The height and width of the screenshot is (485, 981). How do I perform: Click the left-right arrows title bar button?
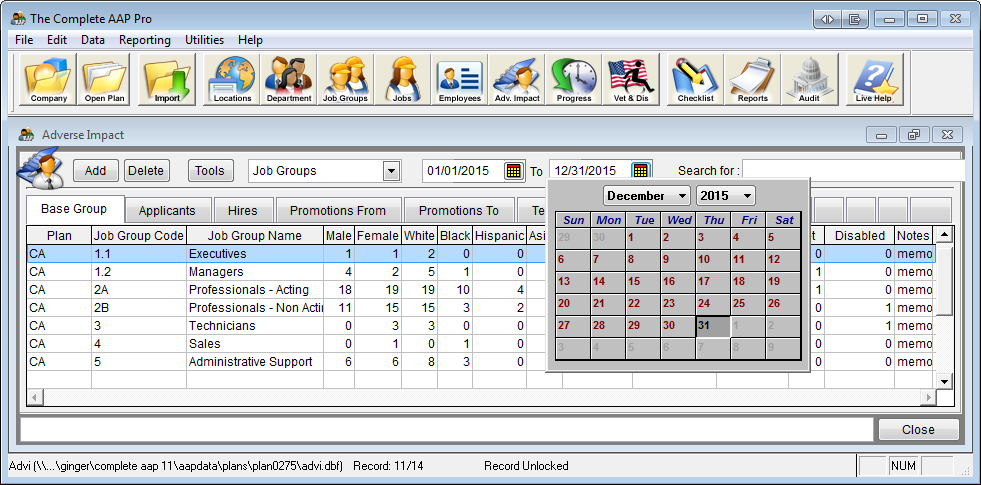[x=828, y=19]
